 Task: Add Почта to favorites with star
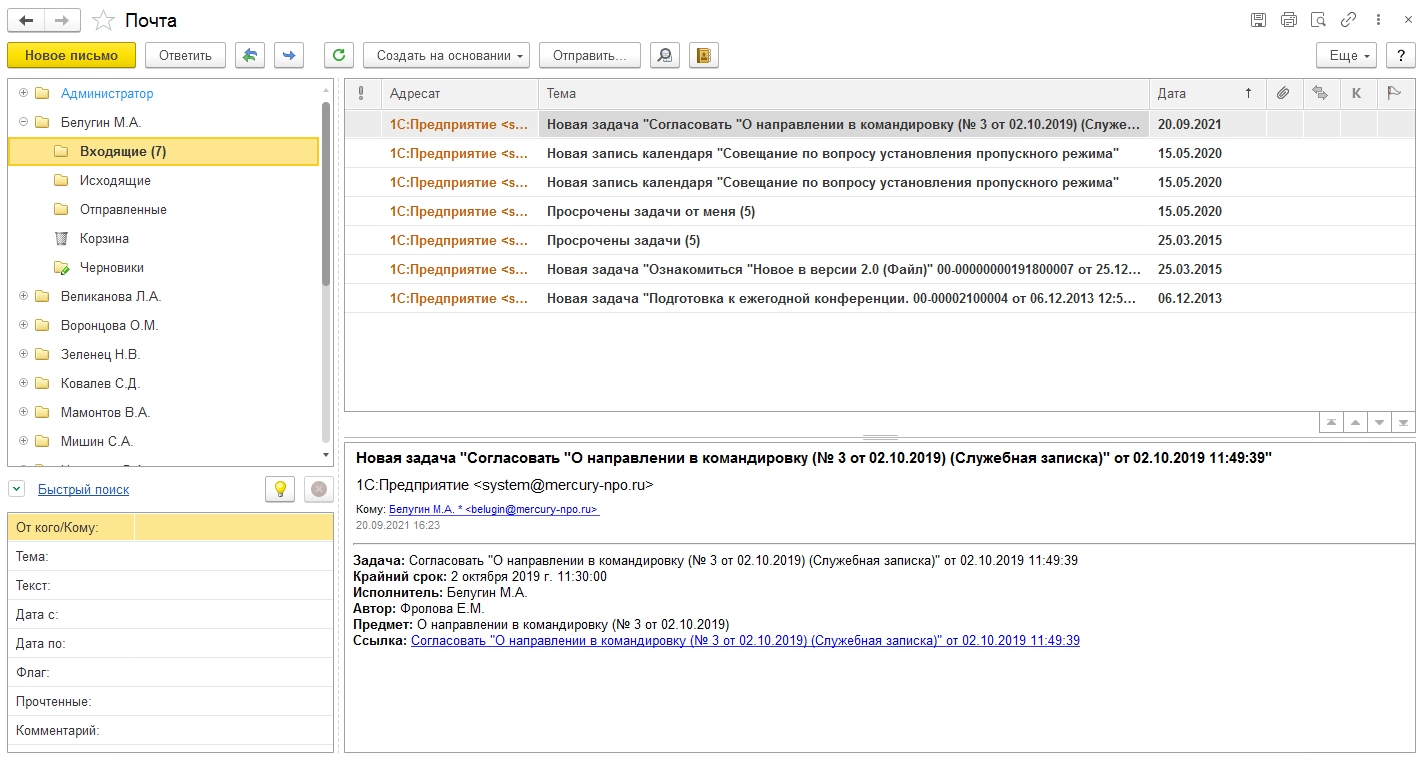pos(103,20)
